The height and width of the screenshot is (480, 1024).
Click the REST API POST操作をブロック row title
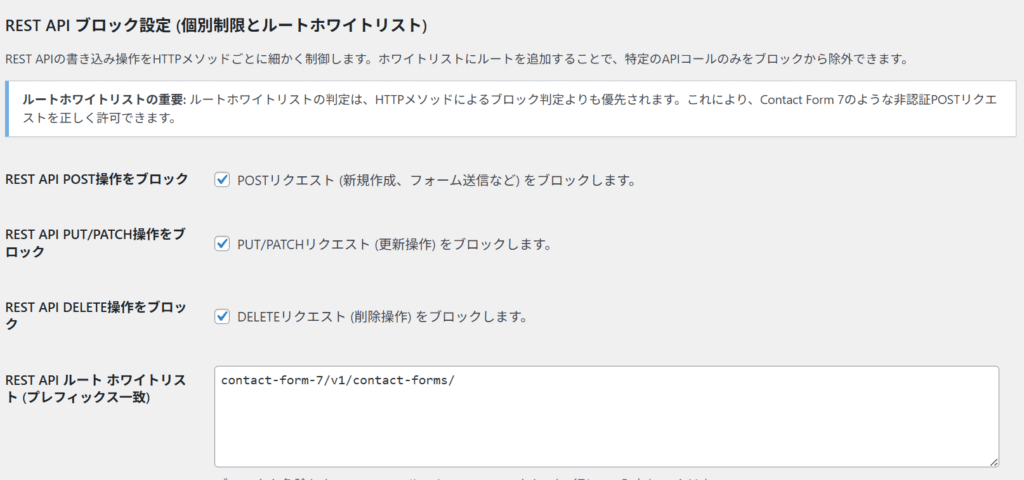96,180
